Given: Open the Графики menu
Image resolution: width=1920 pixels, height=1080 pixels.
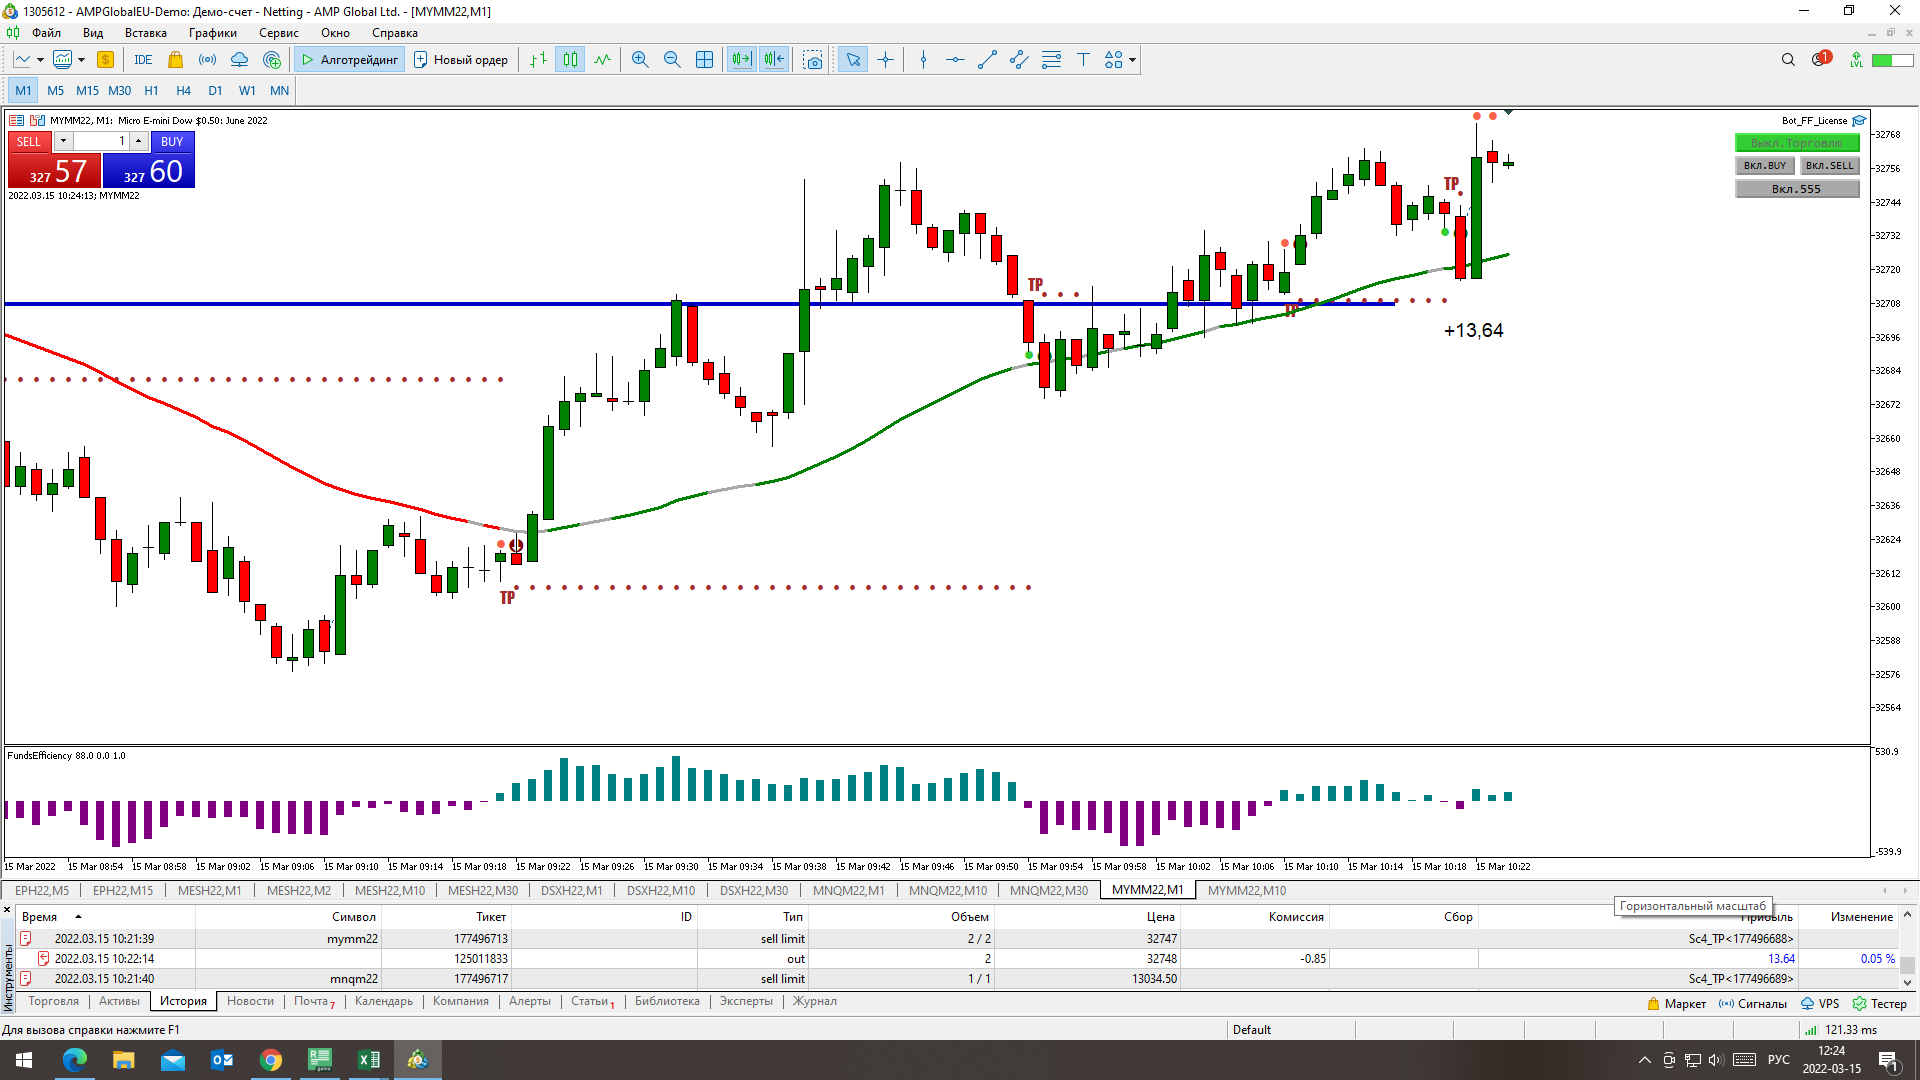Looking at the screenshot, I should 212,33.
